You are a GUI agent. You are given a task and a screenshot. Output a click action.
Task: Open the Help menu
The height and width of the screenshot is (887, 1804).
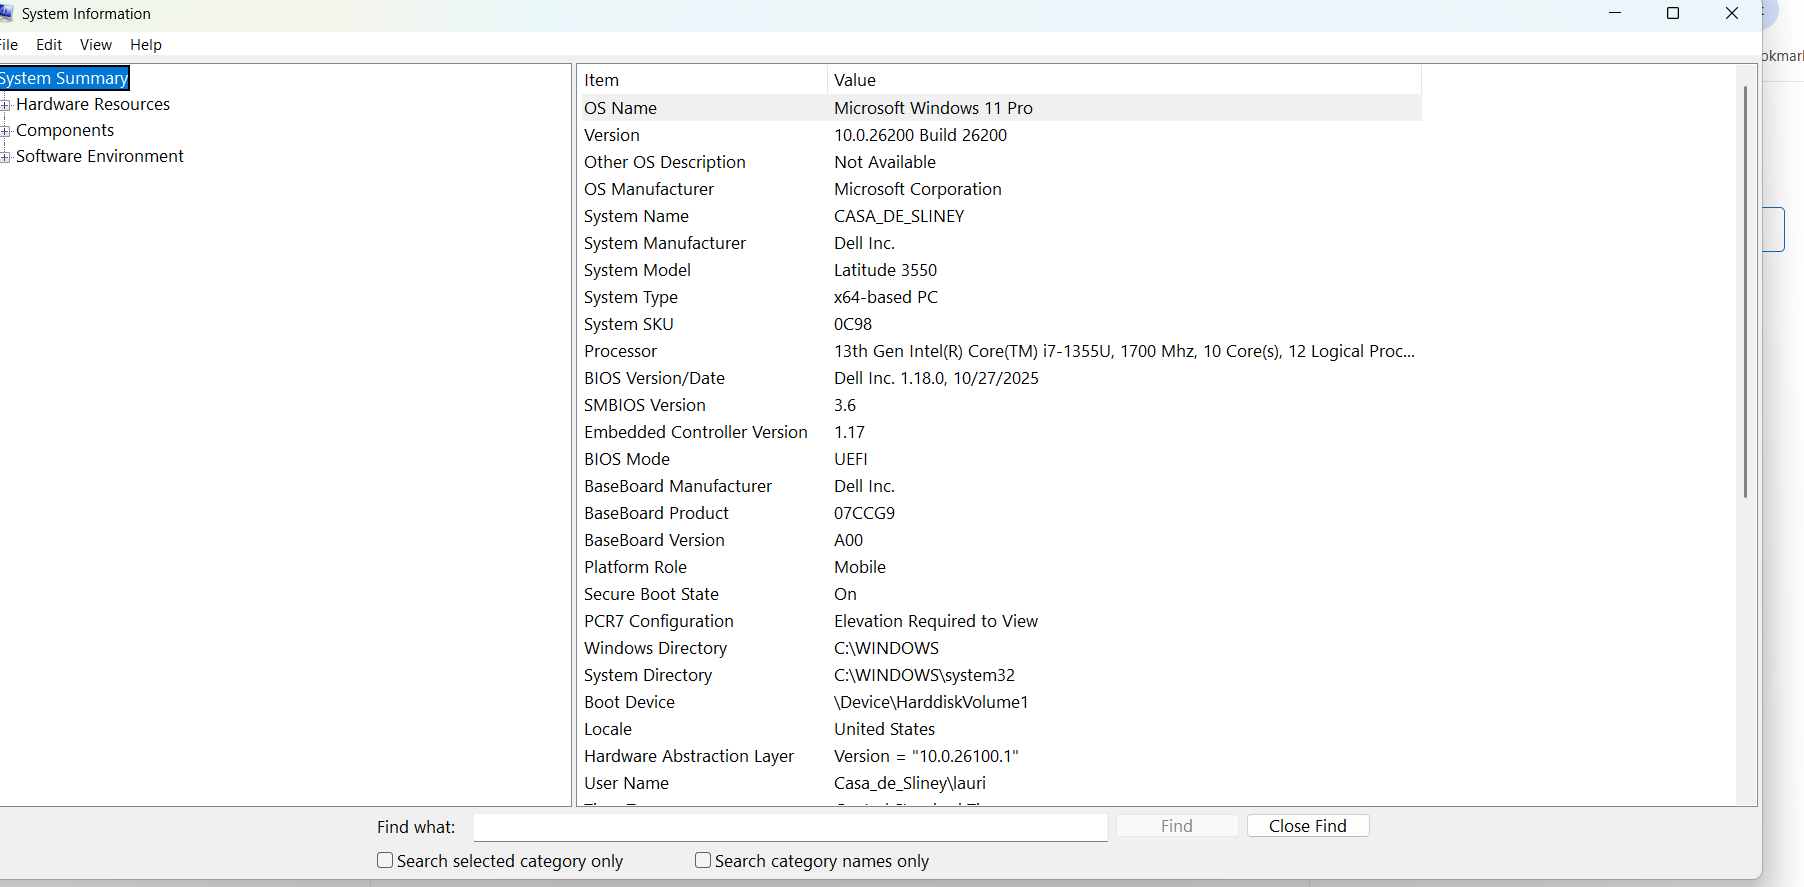click(146, 45)
